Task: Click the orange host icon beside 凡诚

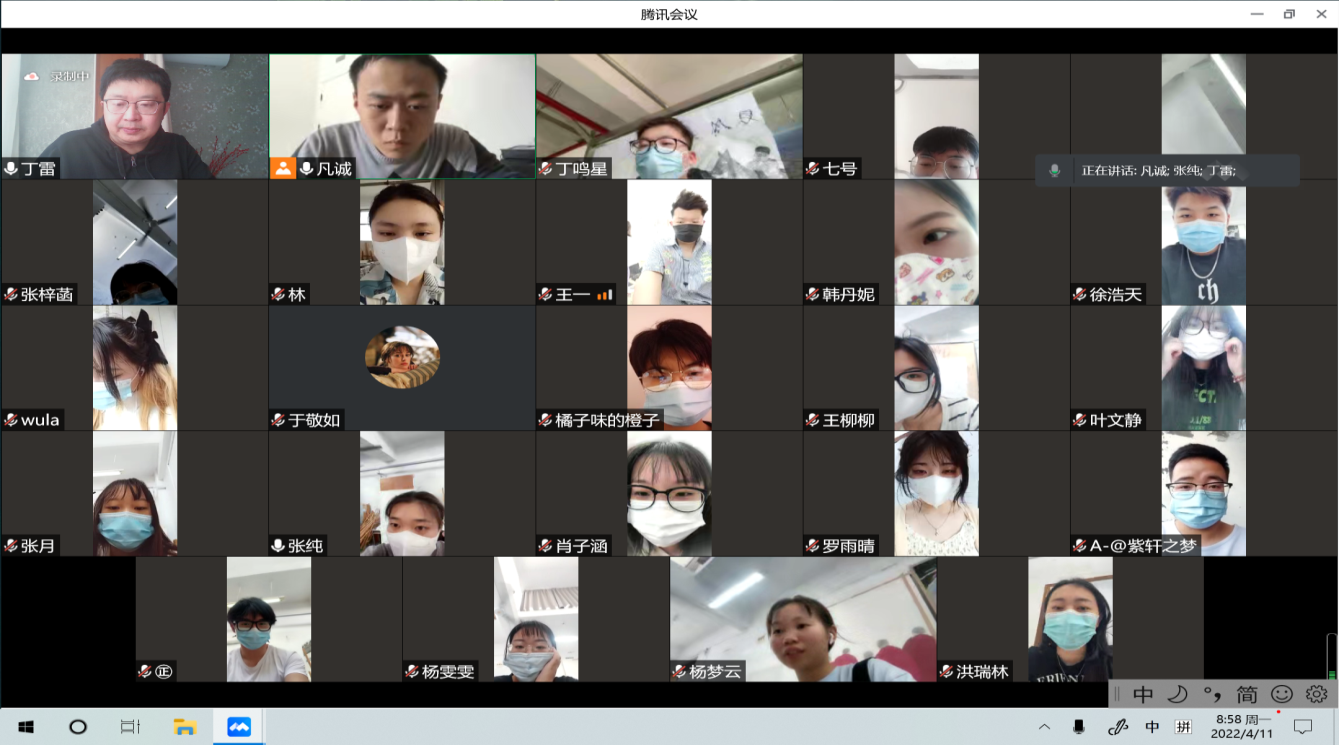Action: tap(283, 168)
